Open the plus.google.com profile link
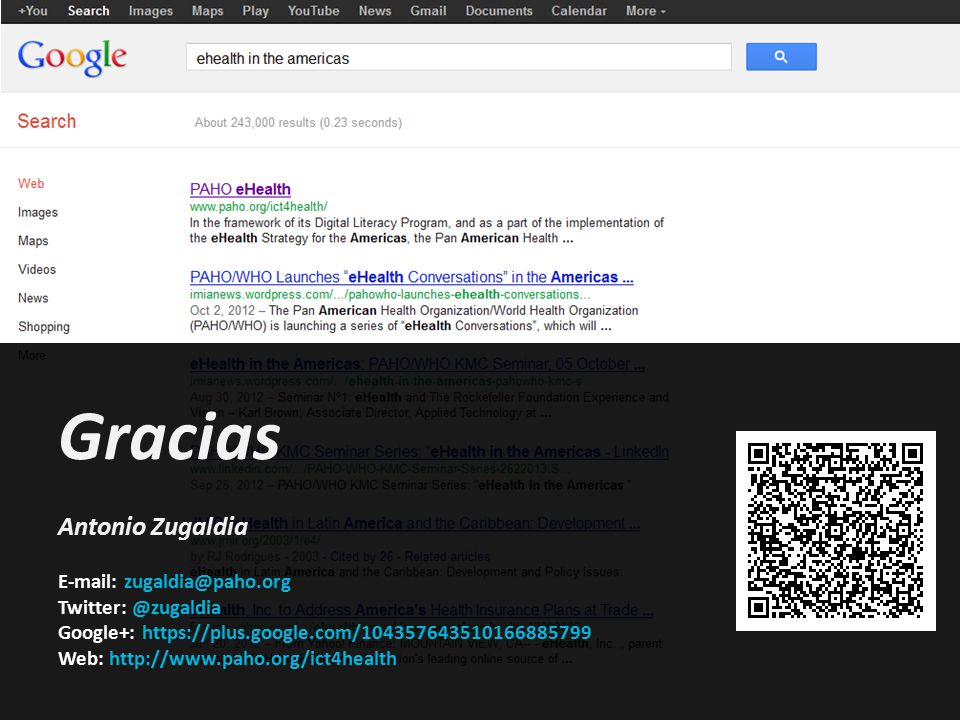 pyautogui.click(x=367, y=632)
